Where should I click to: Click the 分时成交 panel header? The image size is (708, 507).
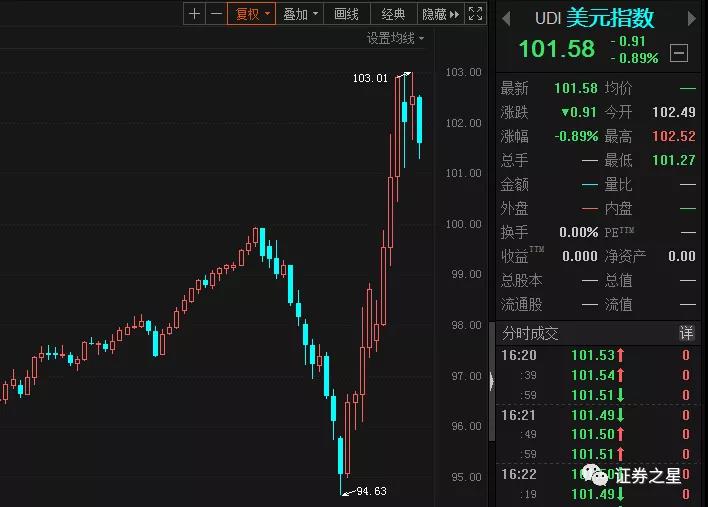point(531,332)
